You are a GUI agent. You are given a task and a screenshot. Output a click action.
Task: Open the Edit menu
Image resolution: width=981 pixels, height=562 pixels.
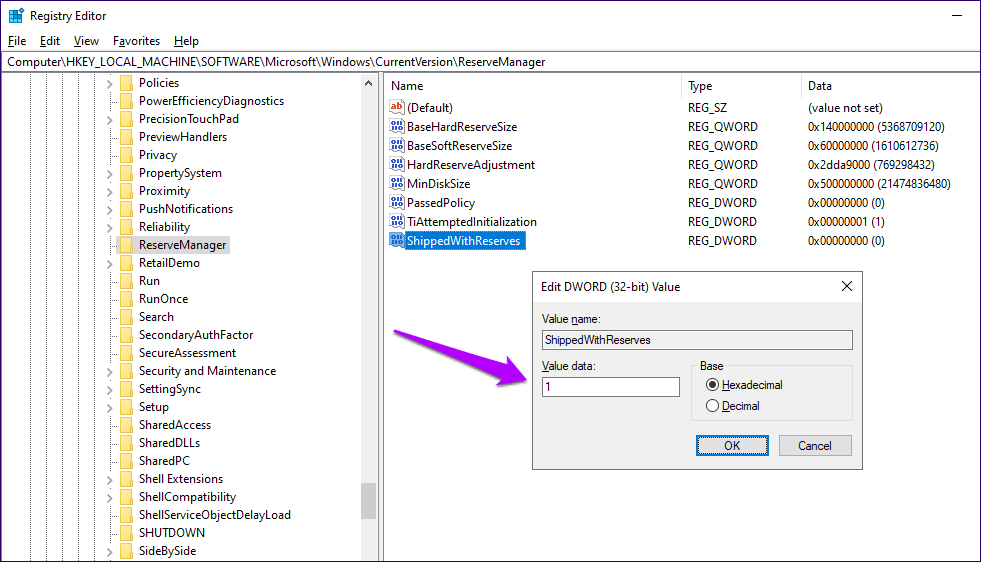[x=49, y=41]
